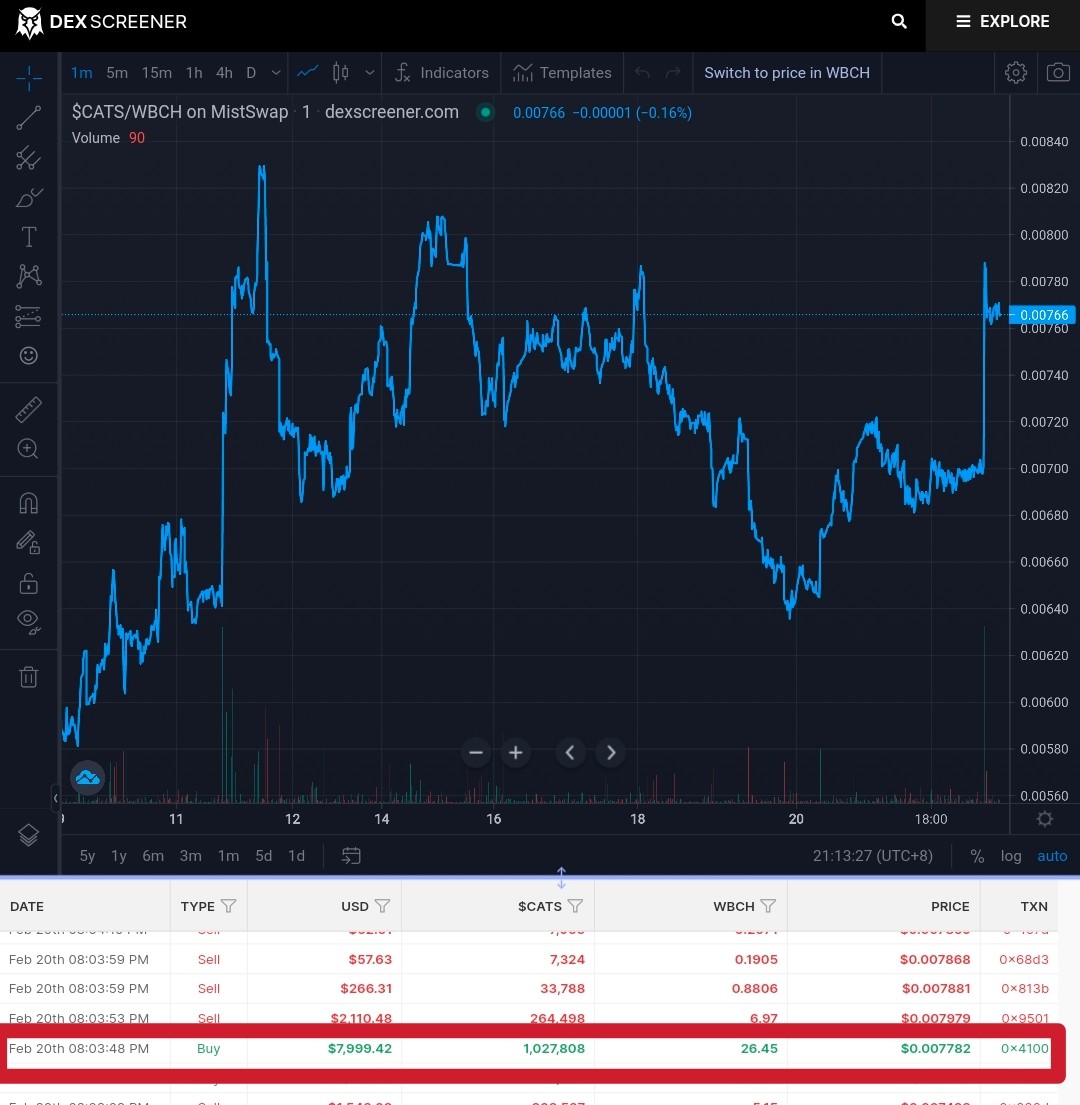1080x1105 pixels.
Task: Take a chart snapshot with camera icon
Action: (1057, 73)
